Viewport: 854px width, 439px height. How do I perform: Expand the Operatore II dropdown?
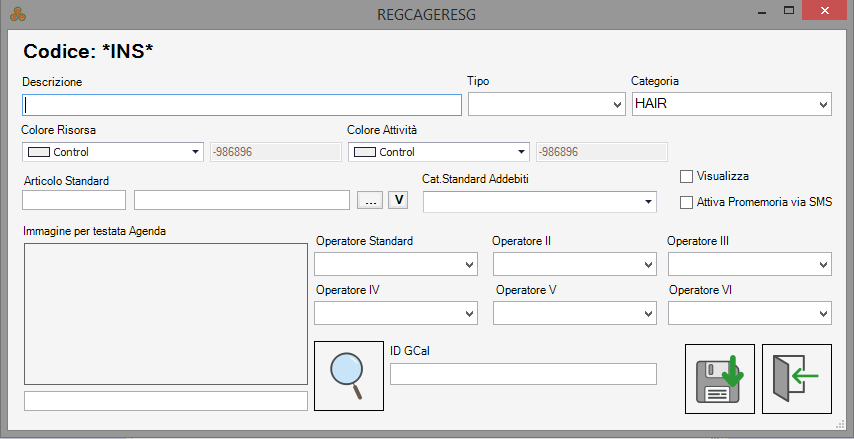point(574,264)
